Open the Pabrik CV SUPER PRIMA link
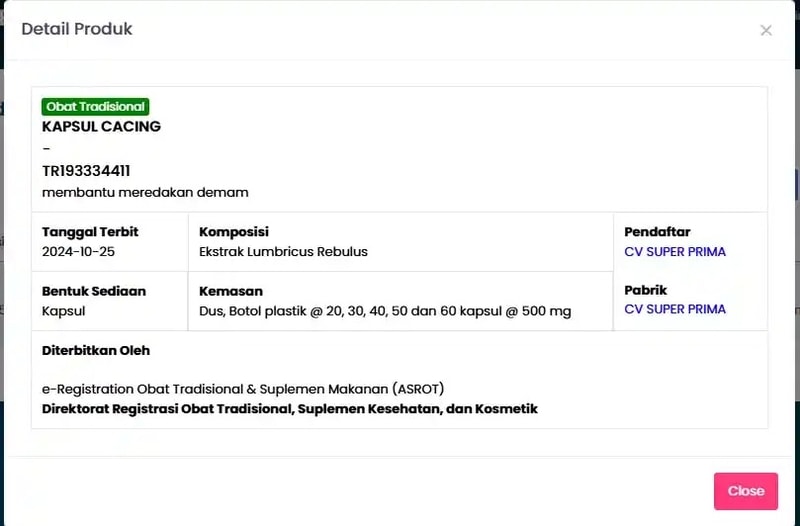800x526 pixels. point(674,309)
